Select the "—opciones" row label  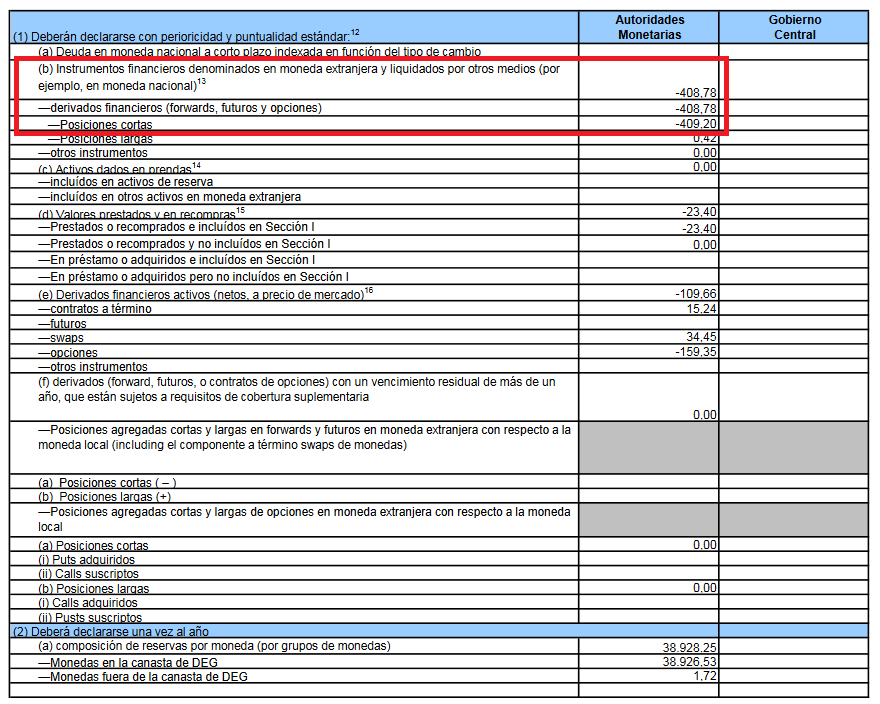coord(68,353)
